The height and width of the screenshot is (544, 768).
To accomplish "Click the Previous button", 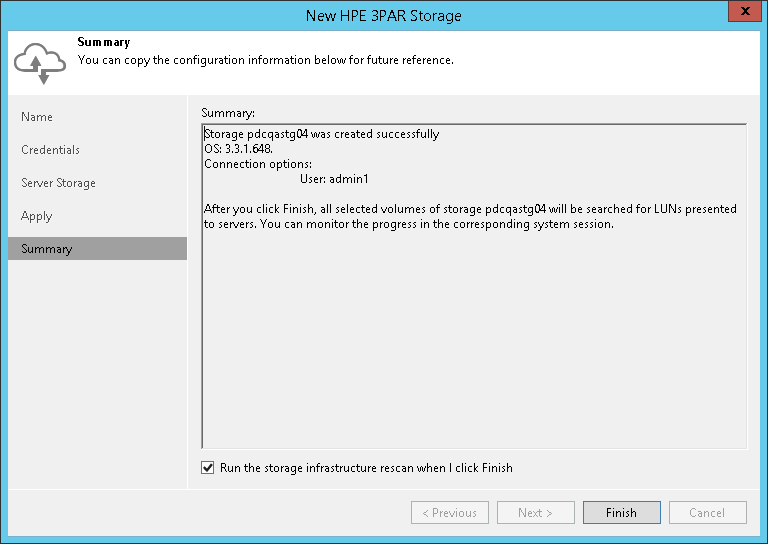I will tap(450, 512).
